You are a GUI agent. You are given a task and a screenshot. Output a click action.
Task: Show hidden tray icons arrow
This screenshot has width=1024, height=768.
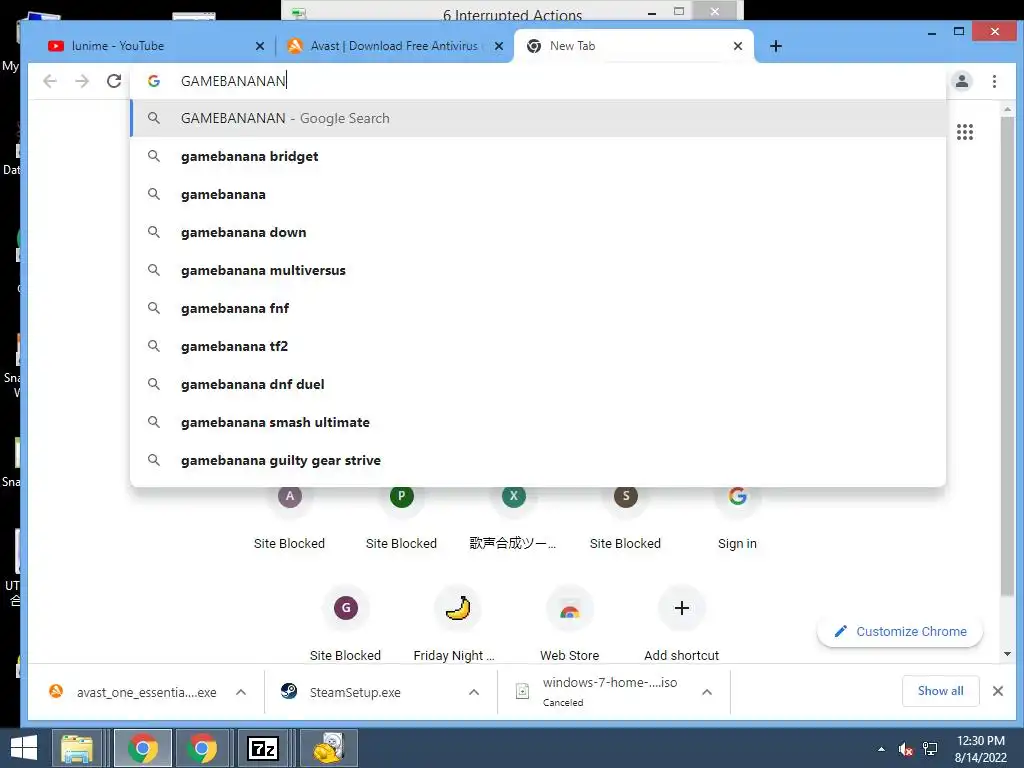coord(881,749)
